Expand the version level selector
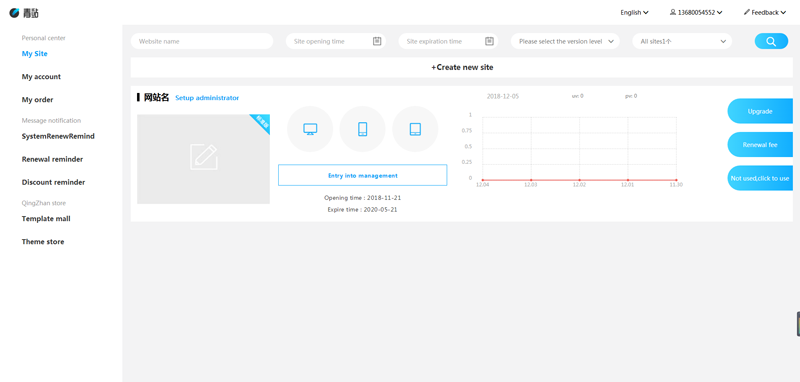 click(565, 41)
